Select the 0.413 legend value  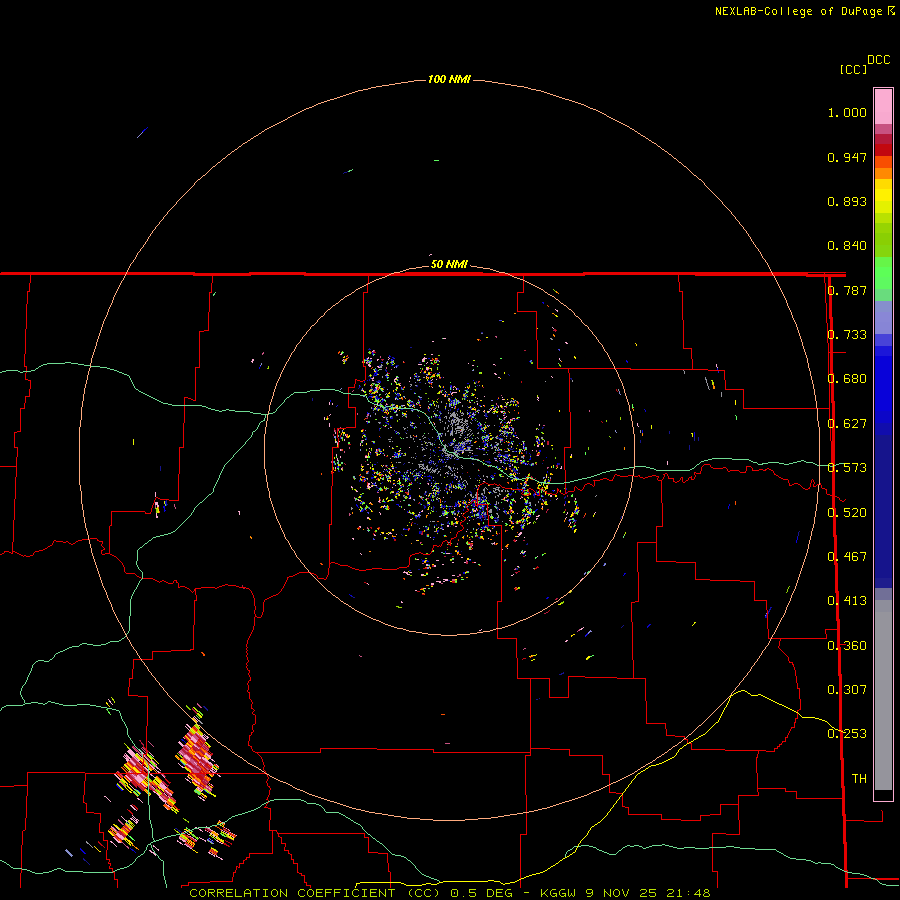pos(847,601)
